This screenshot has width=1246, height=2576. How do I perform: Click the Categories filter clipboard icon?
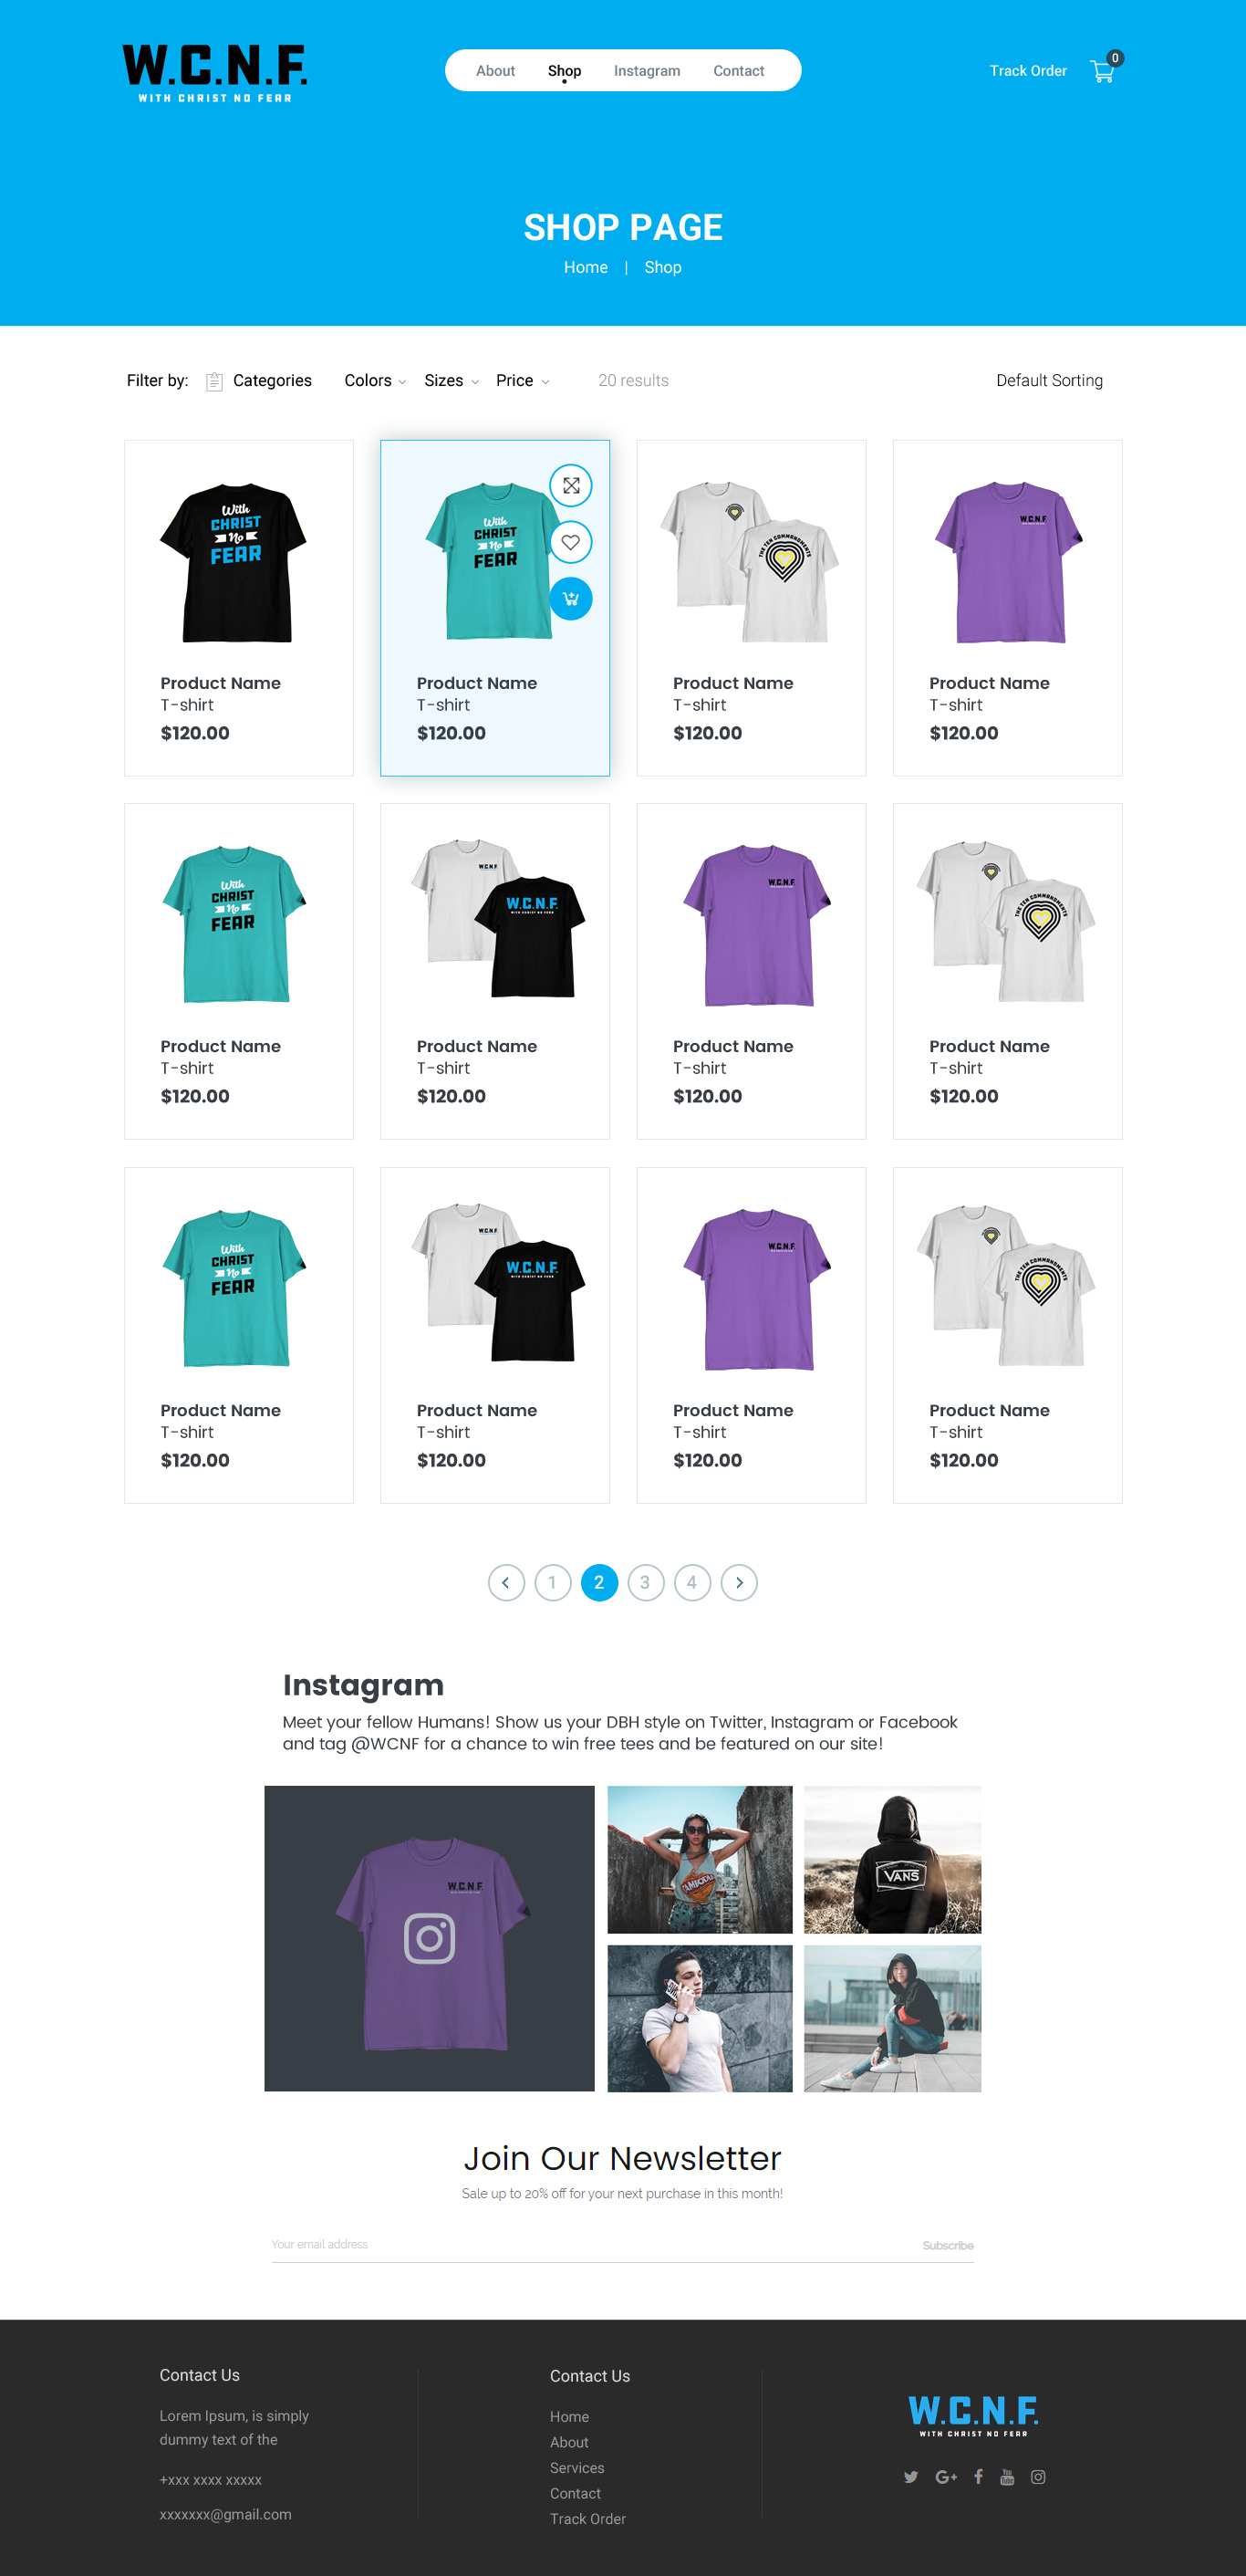[x=214, y=381]
